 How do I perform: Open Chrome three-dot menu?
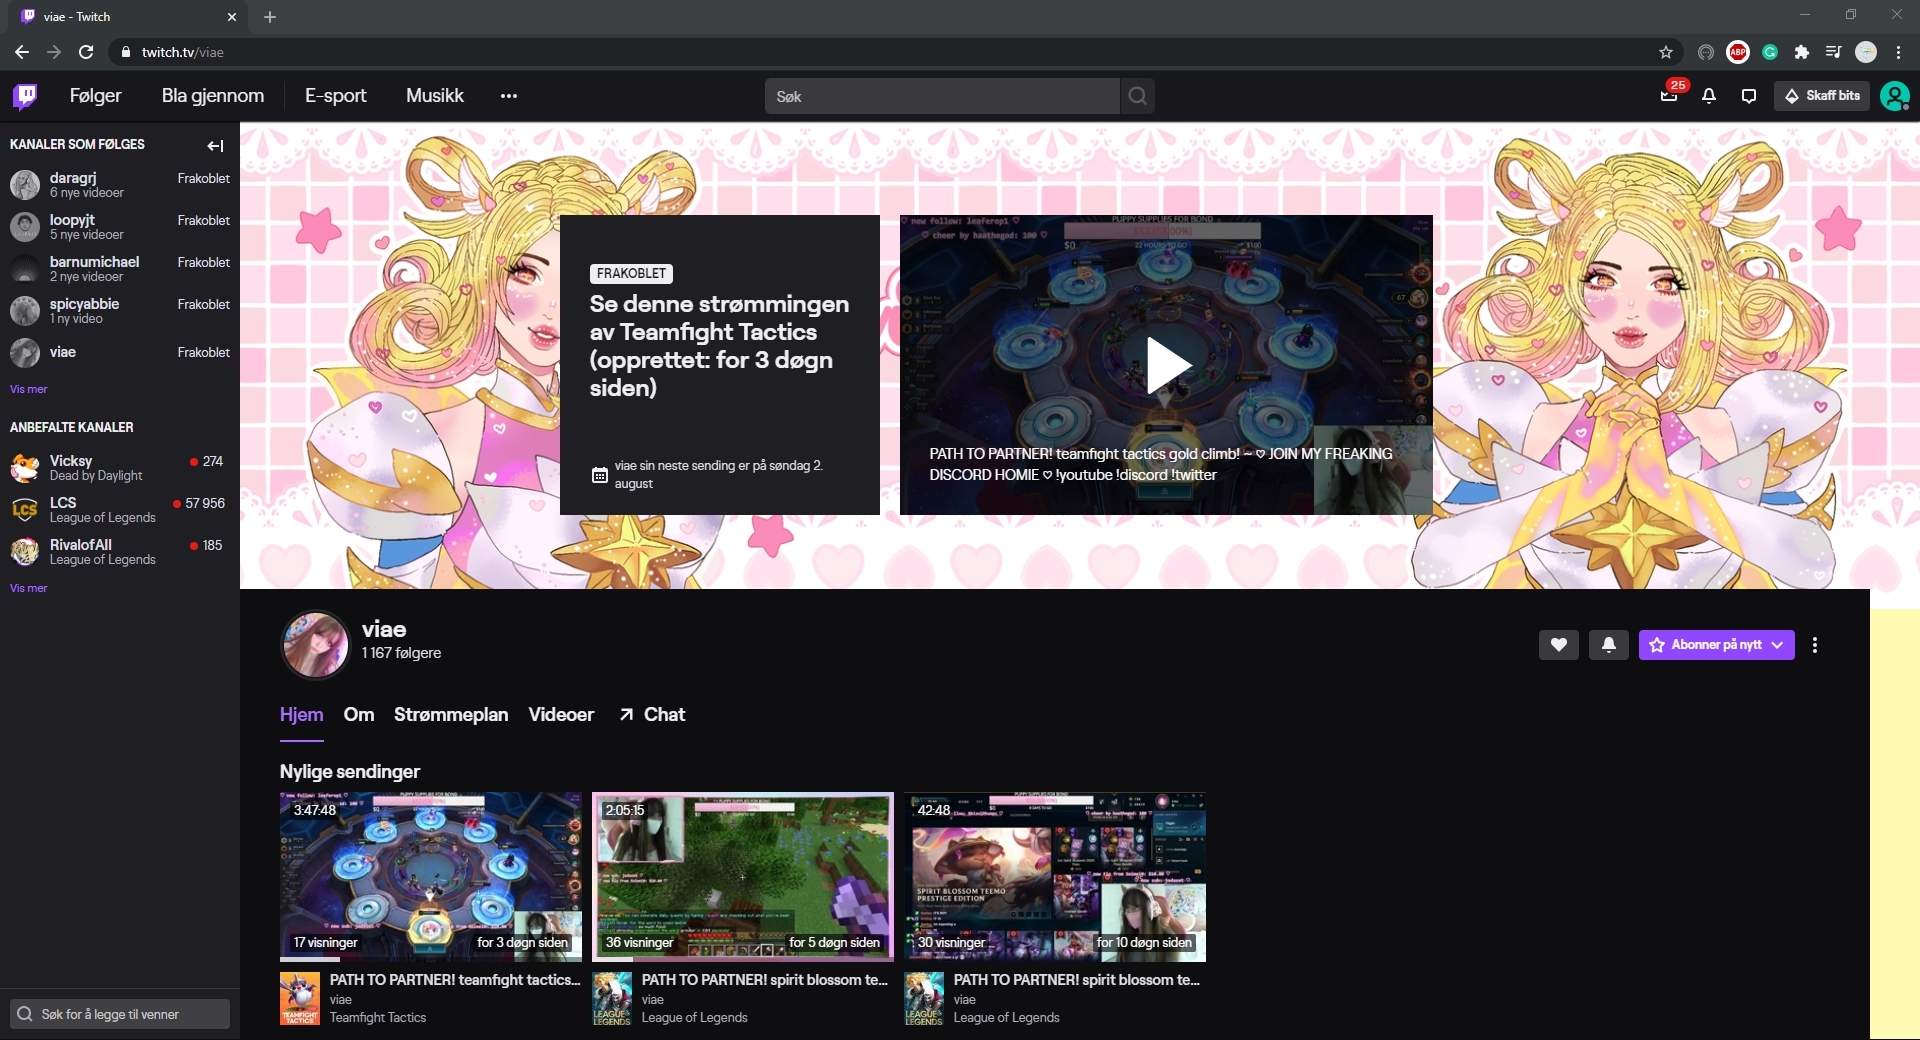1898,52
